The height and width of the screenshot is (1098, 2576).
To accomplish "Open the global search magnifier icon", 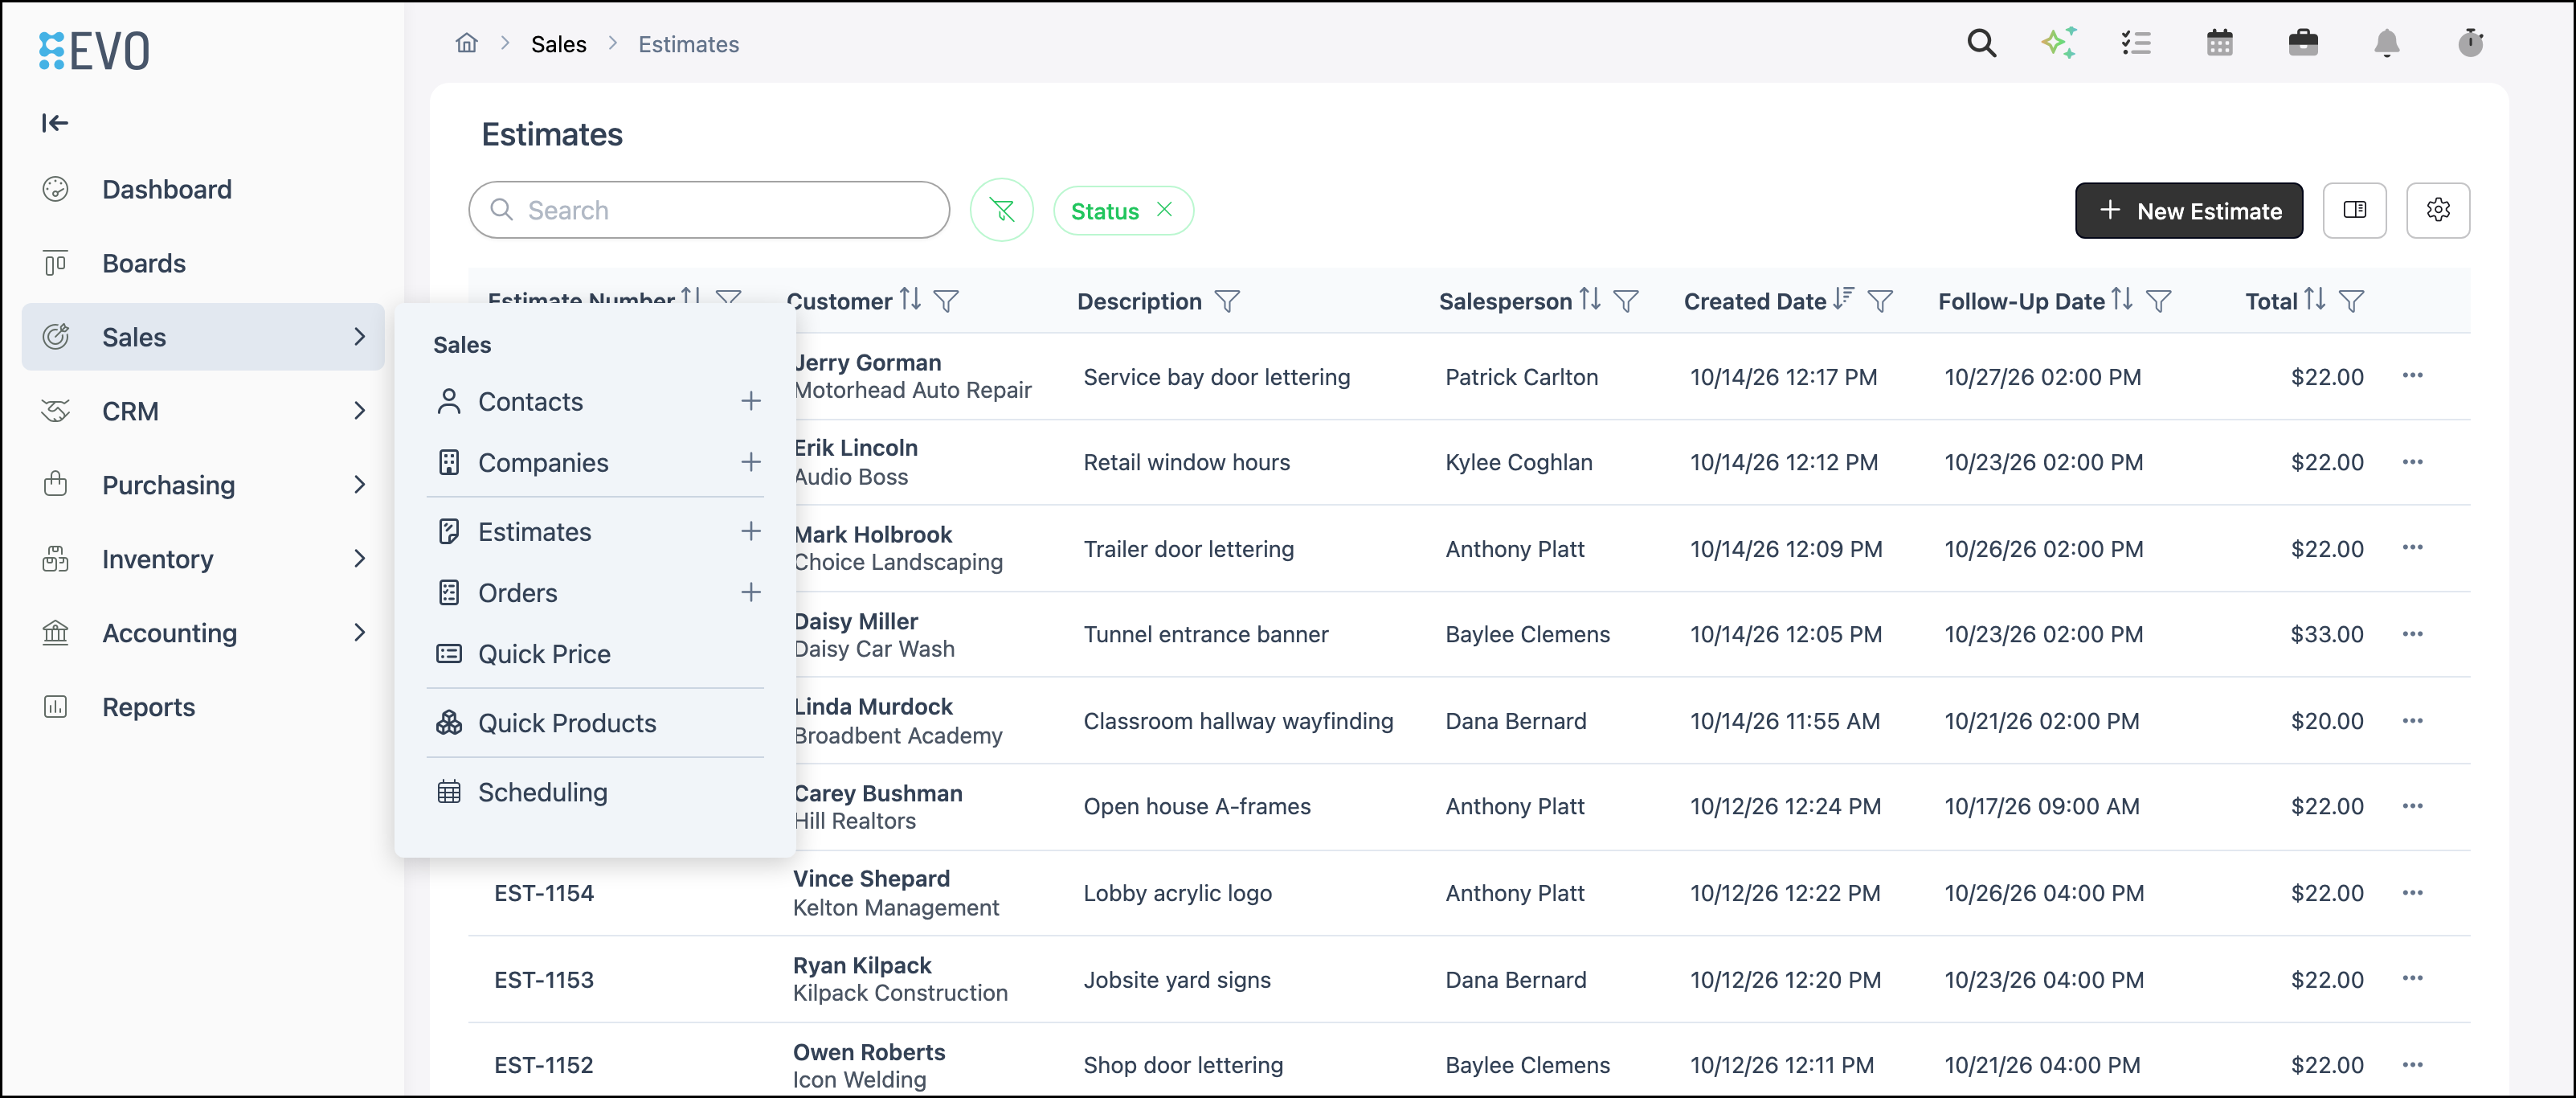I will 1981,43.
